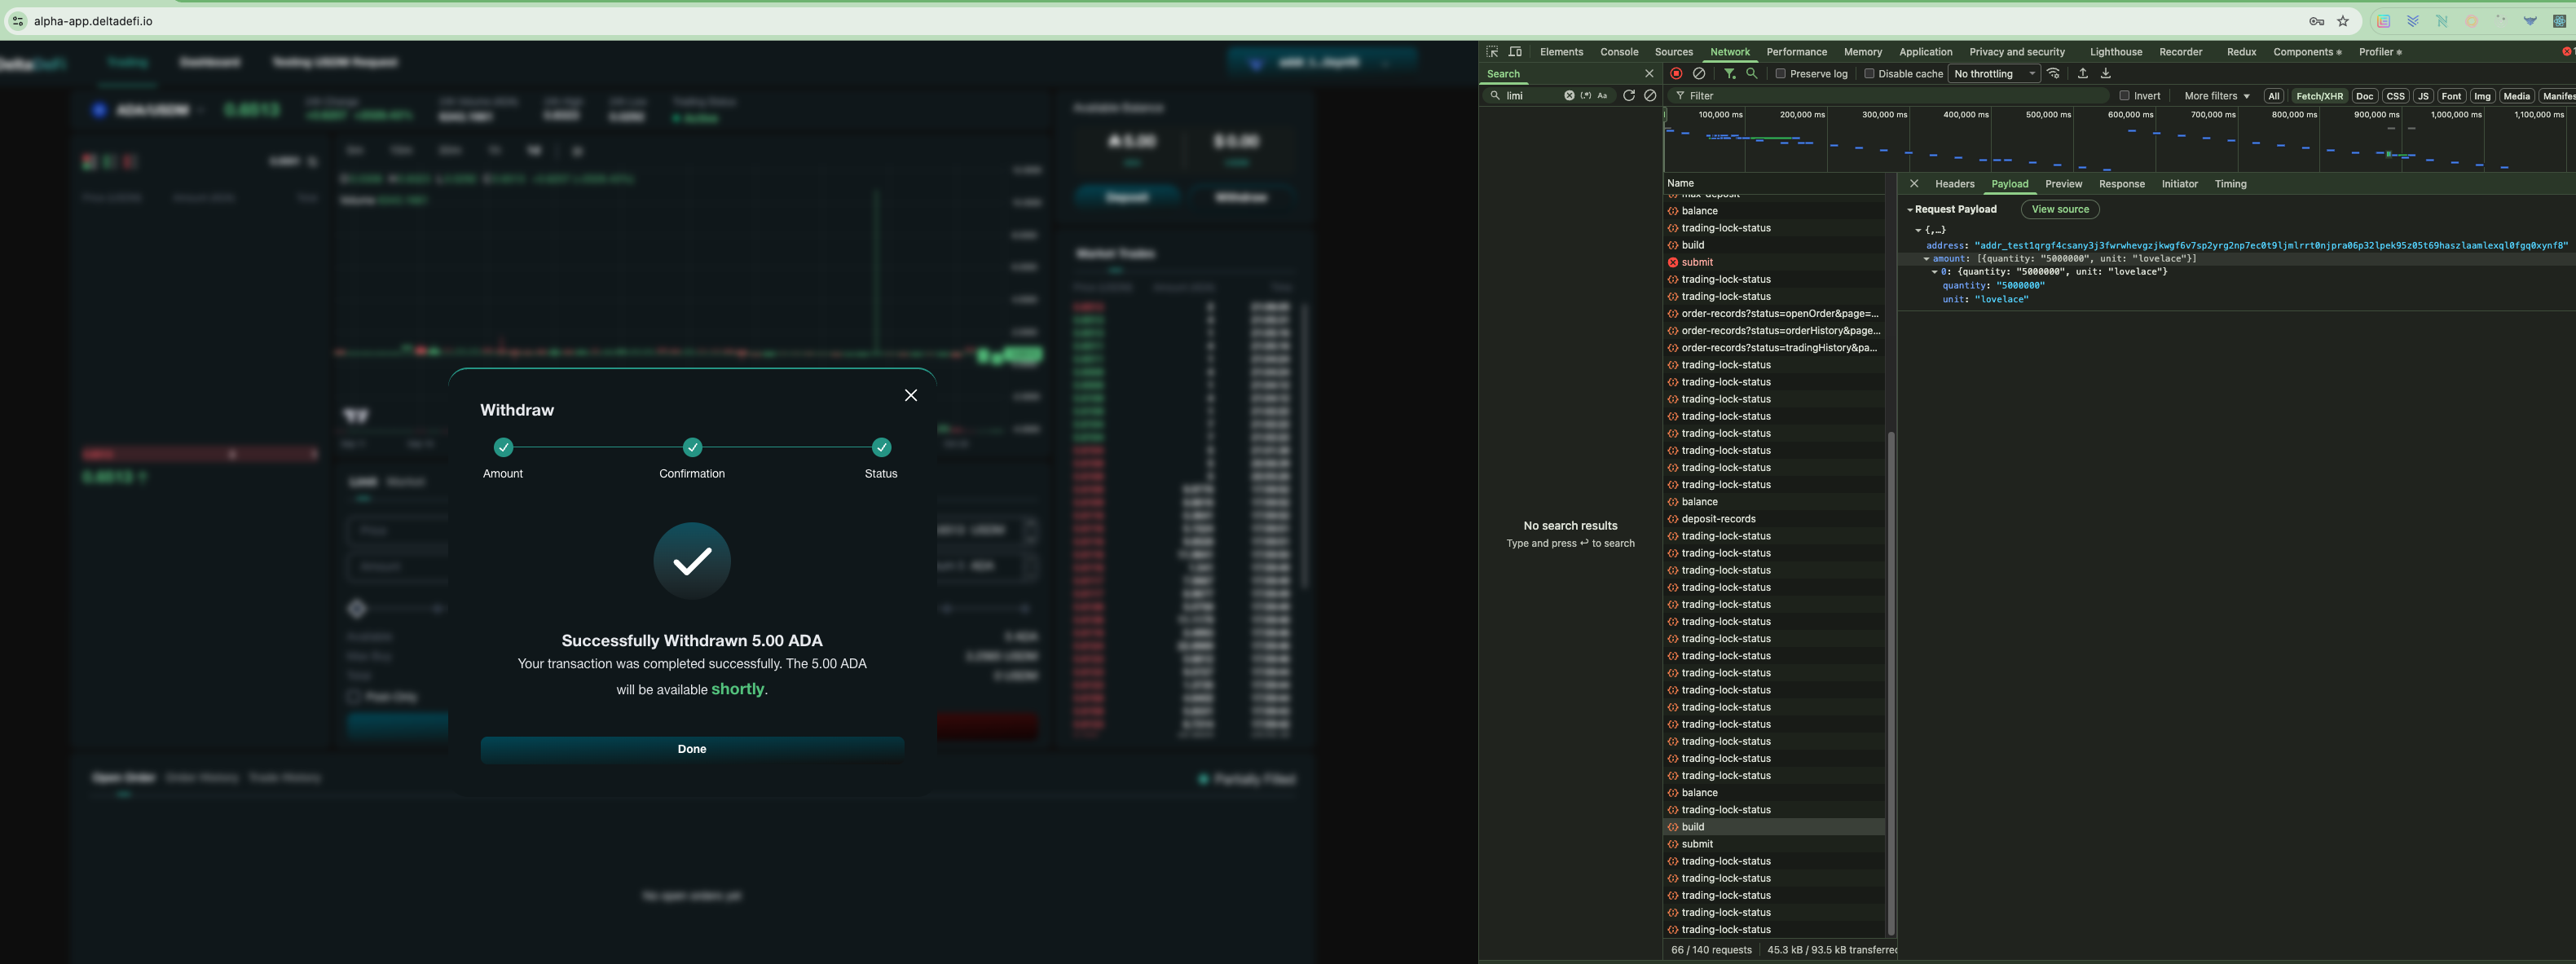
Task: Click the View source button
Action: tap(2059, 210)
